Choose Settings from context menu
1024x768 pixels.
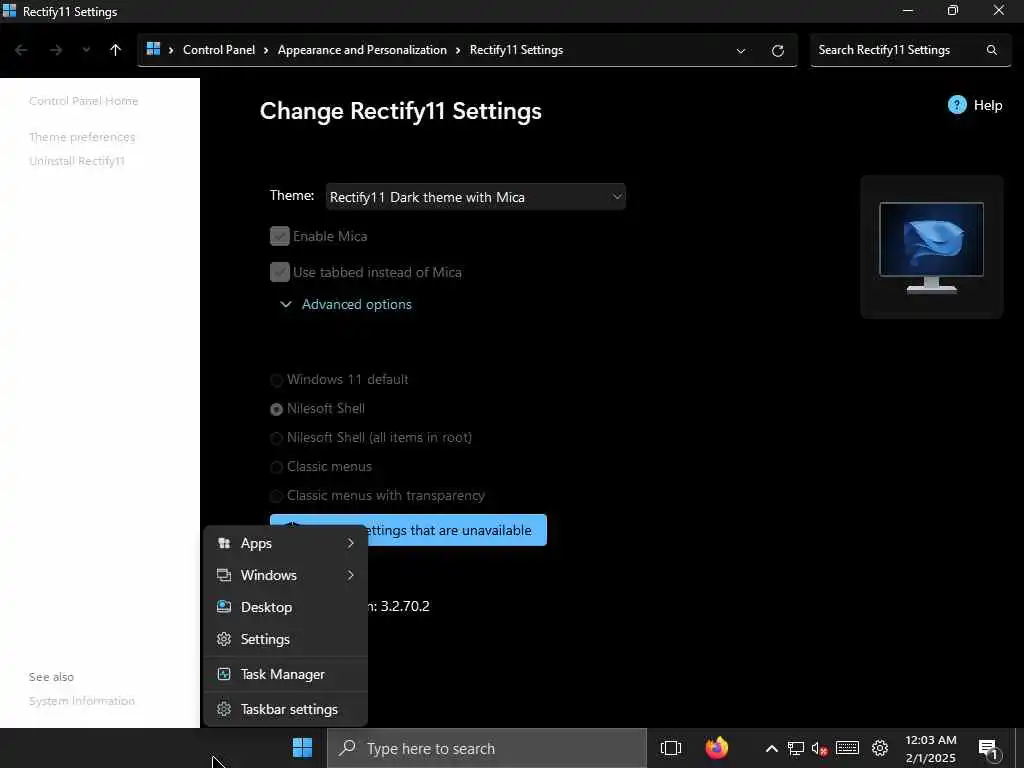pos(285,639)
